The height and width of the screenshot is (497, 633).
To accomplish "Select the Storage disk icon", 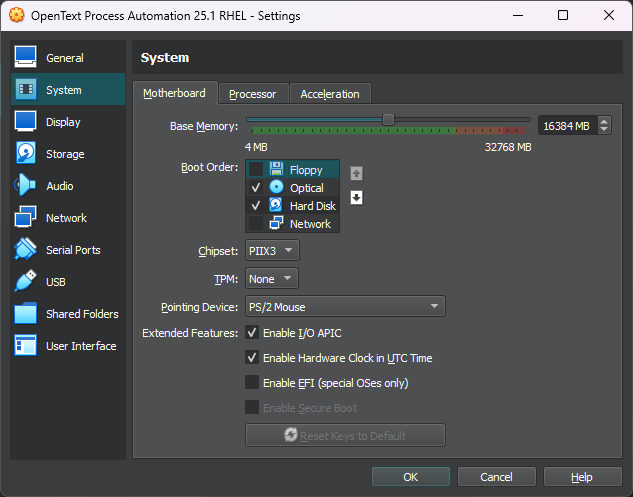I will 26,154.
